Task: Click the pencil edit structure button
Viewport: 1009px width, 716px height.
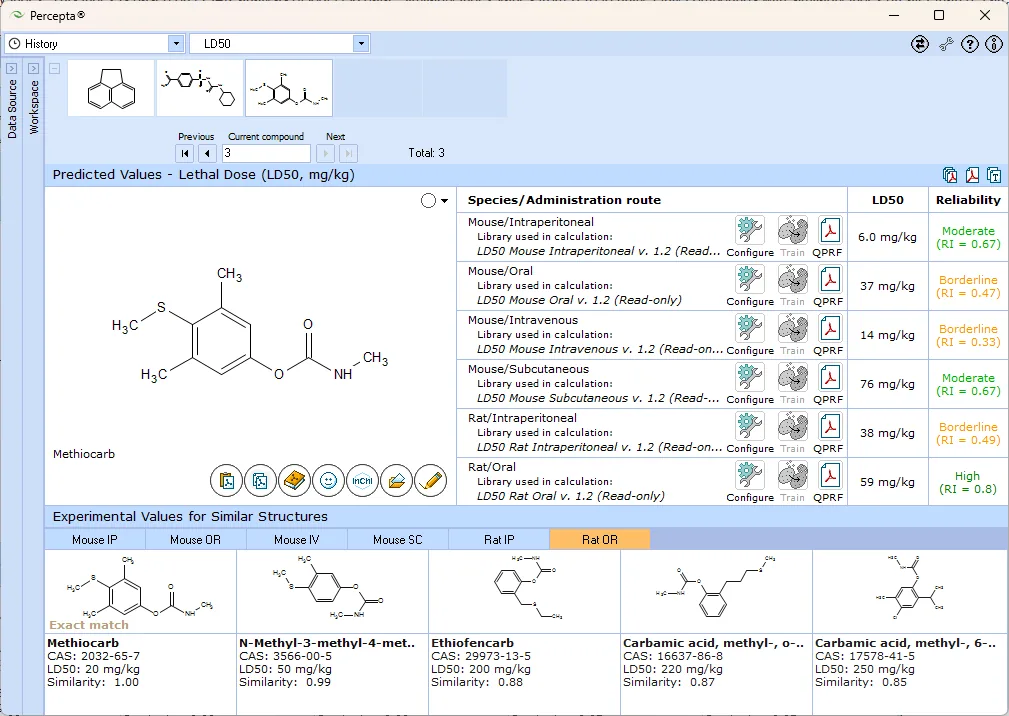Action: coord(430,481)
